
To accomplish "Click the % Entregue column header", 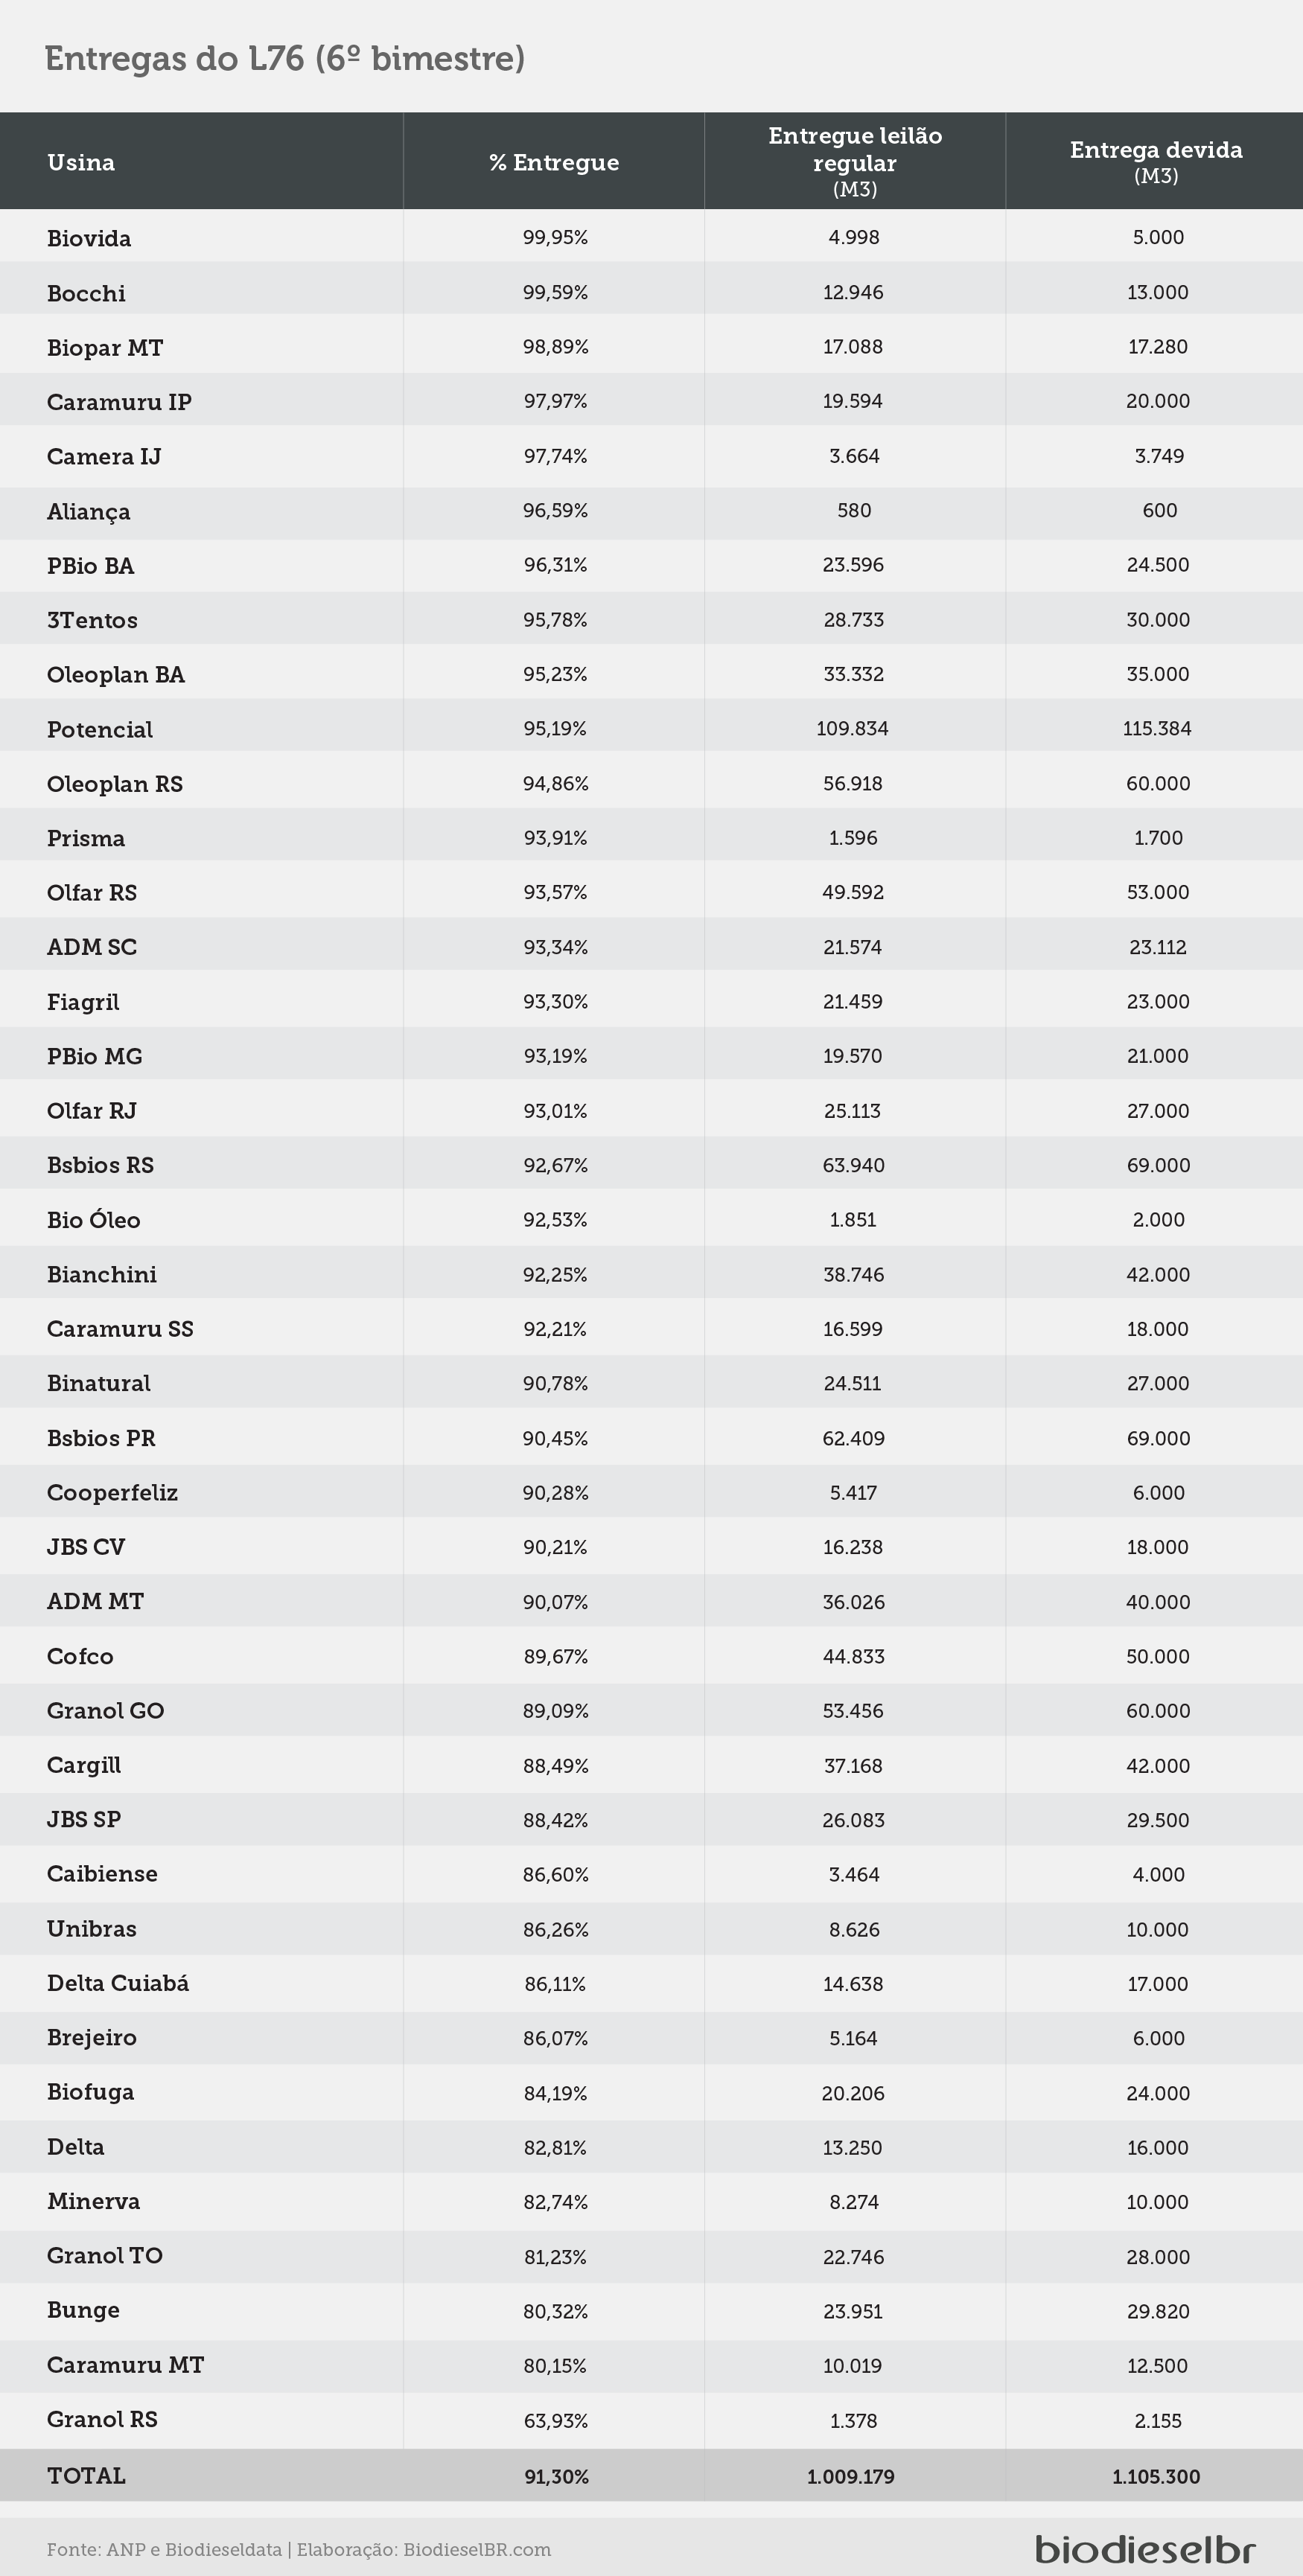I will pos(554,162).
